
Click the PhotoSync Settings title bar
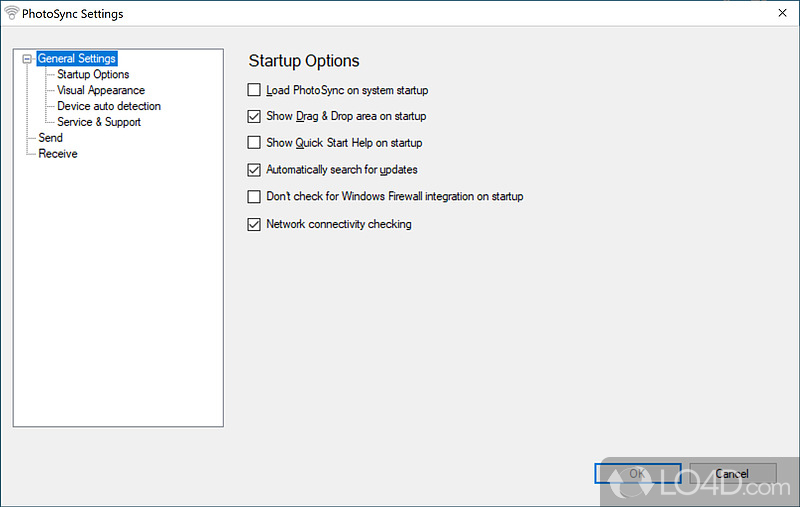tap(400, 14)
